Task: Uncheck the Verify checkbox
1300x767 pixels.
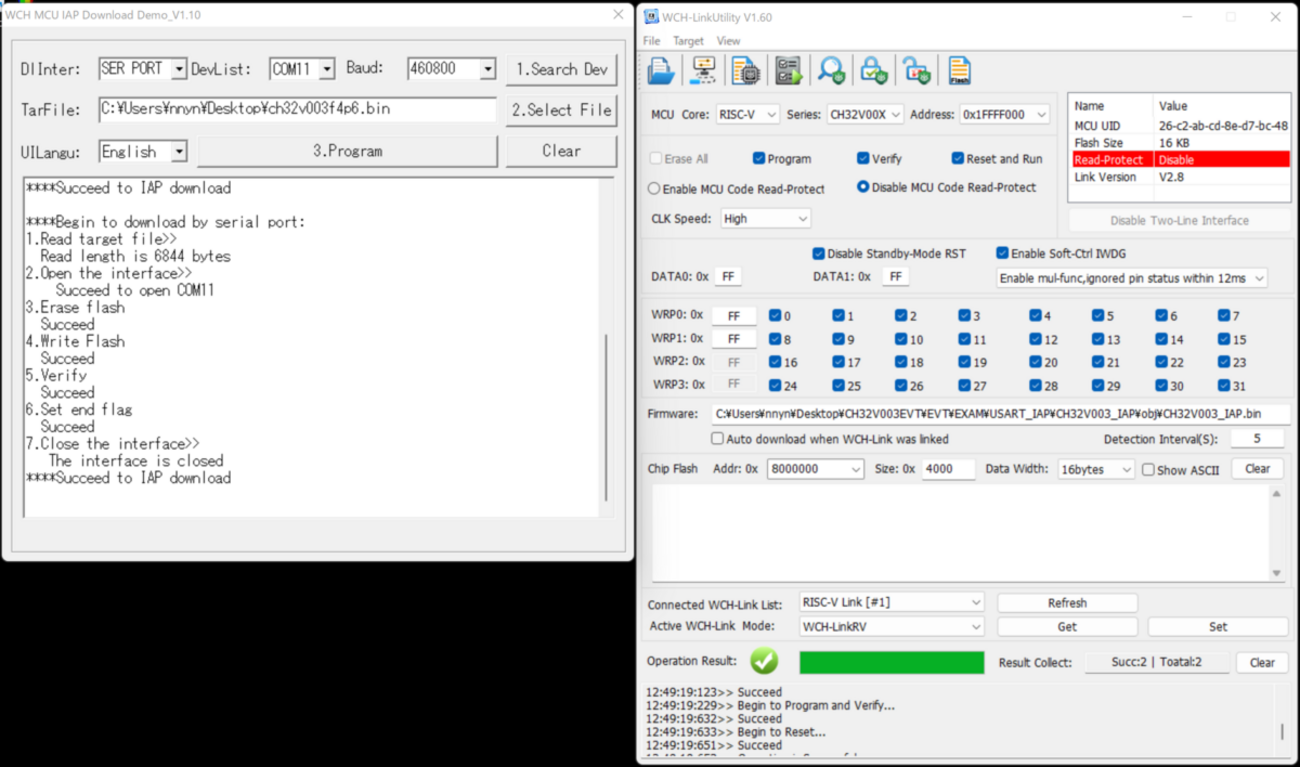Action: tap(863, 158)
